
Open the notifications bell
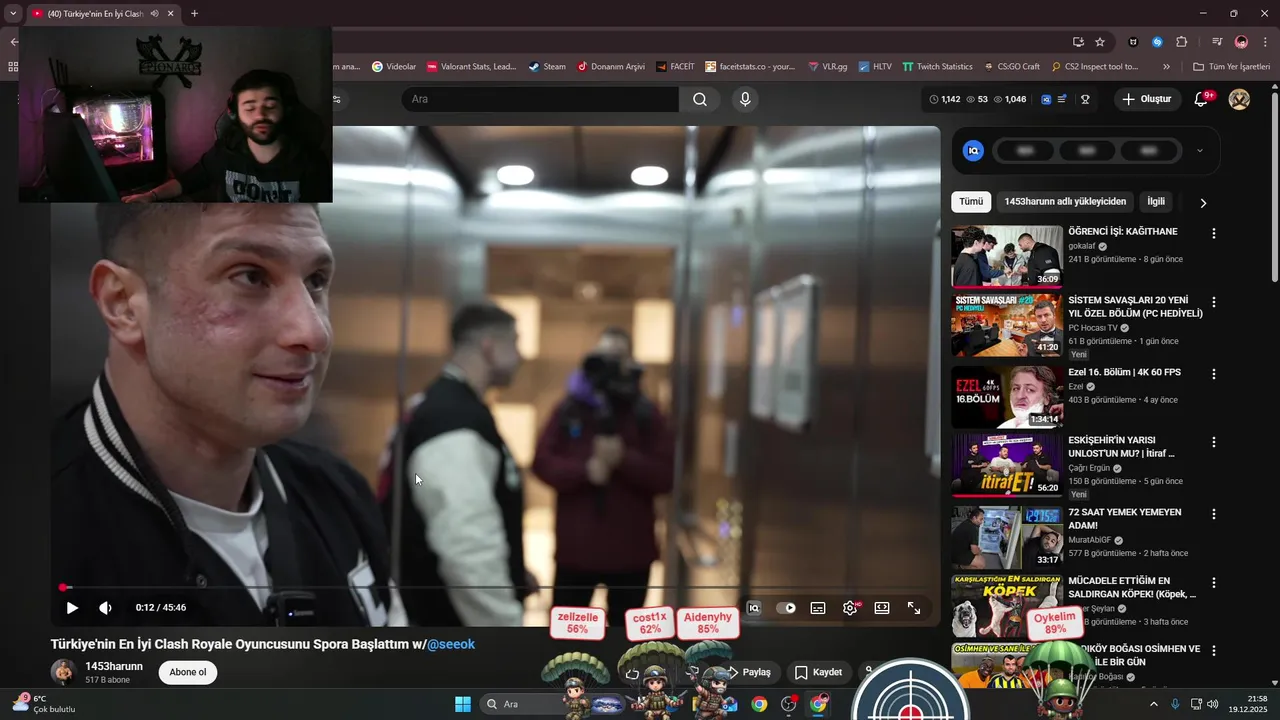1202,99
